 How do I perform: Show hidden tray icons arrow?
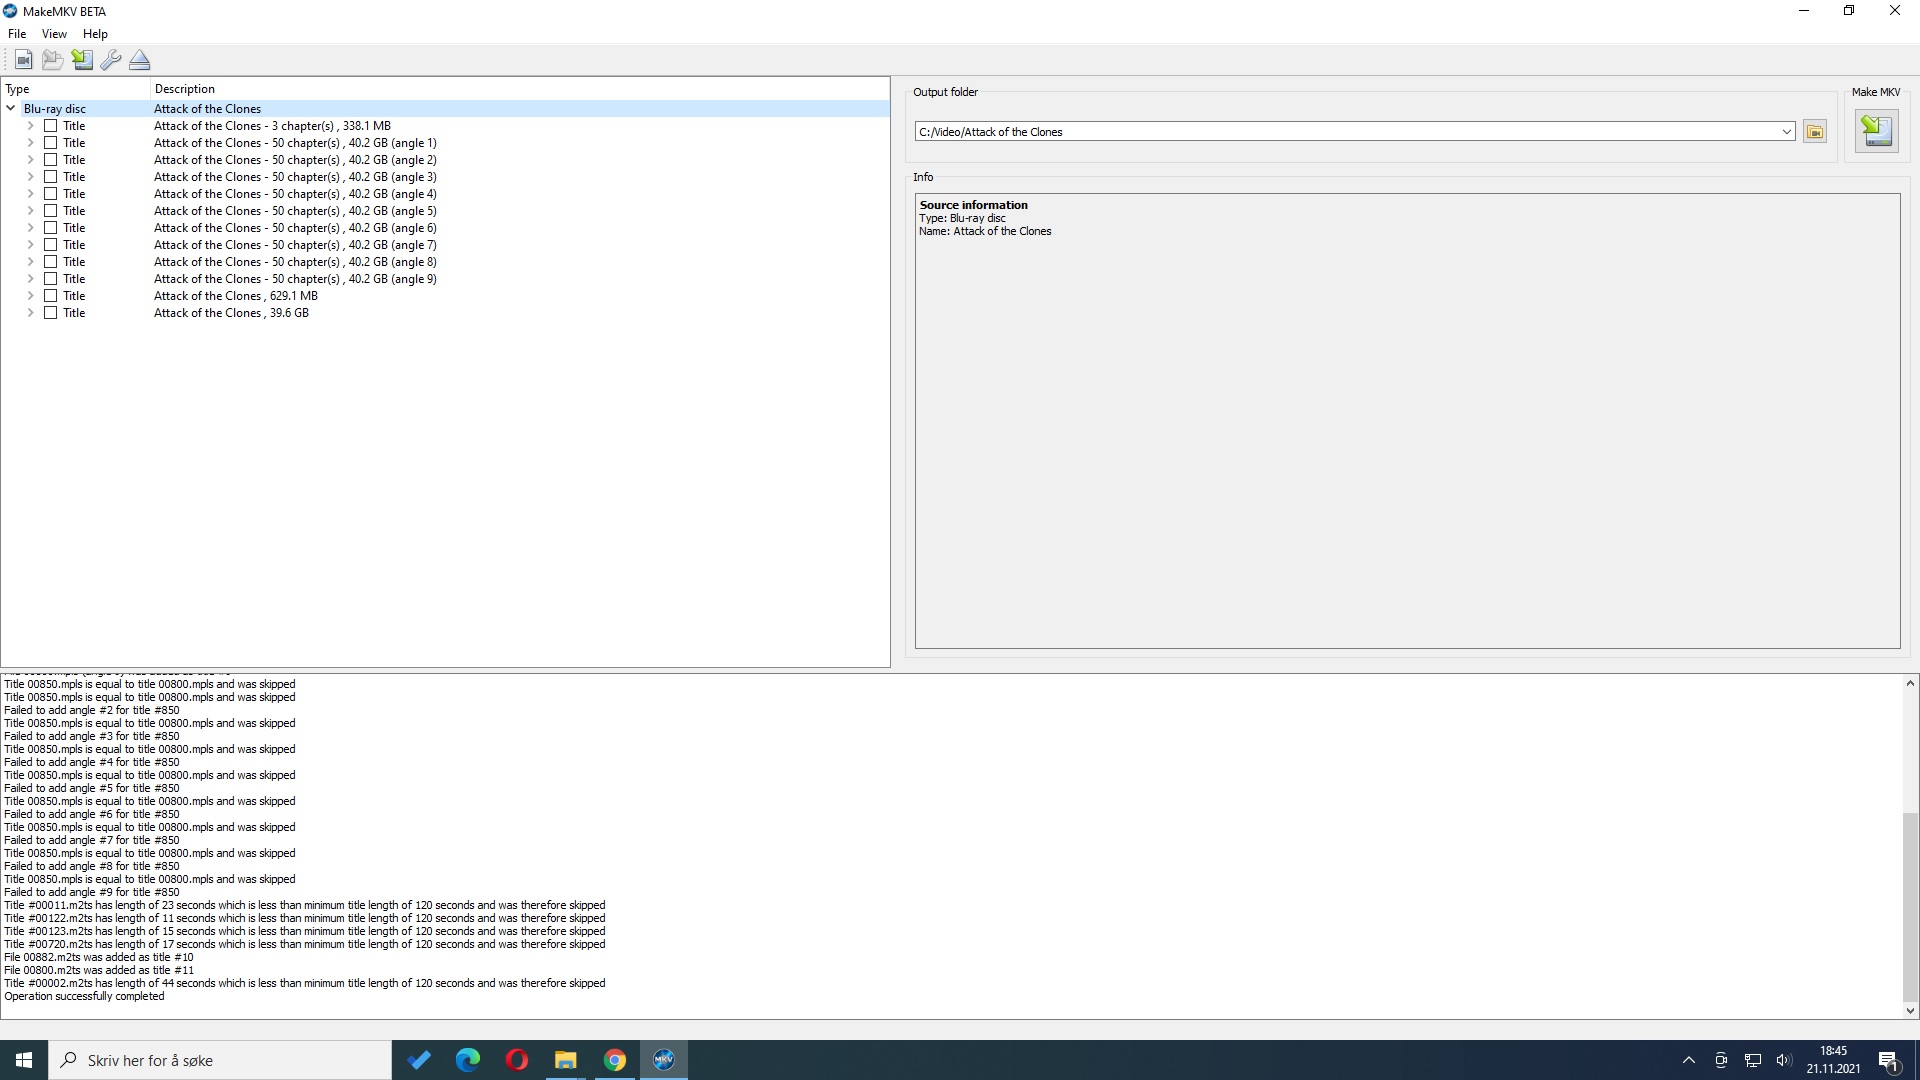tap(1689, 1060)
